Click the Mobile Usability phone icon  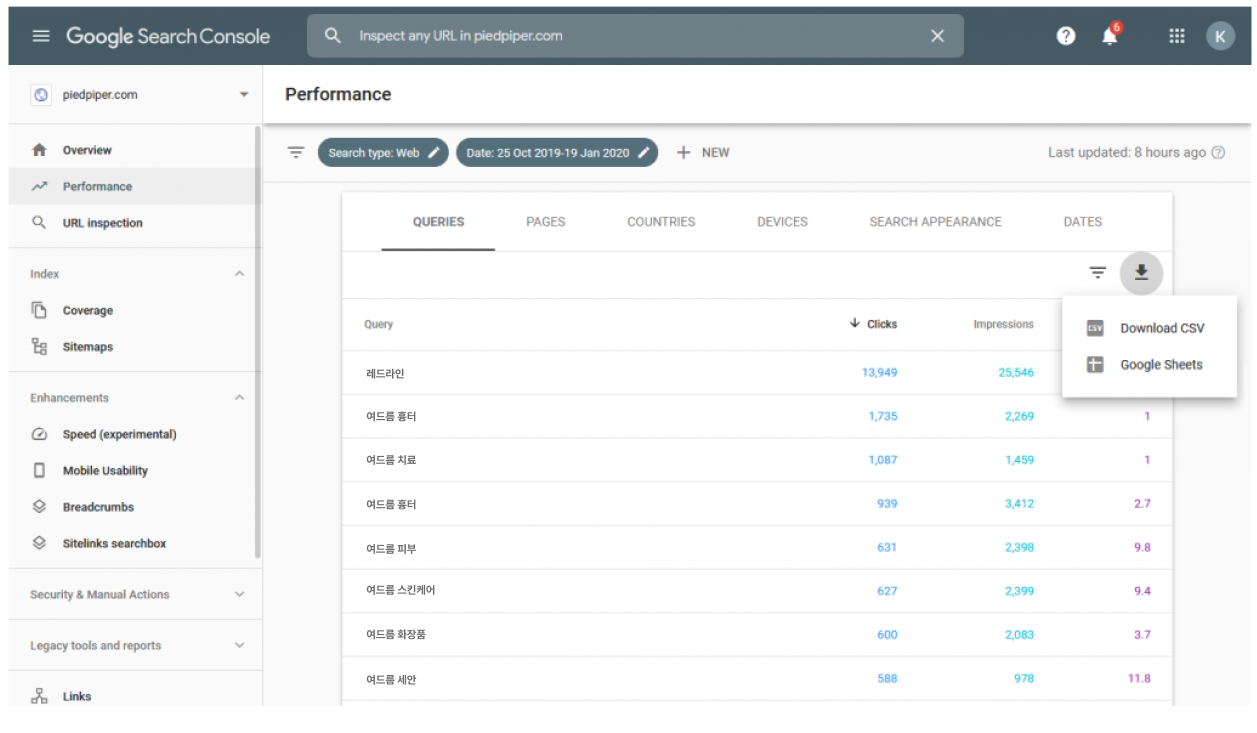[39, 470]
